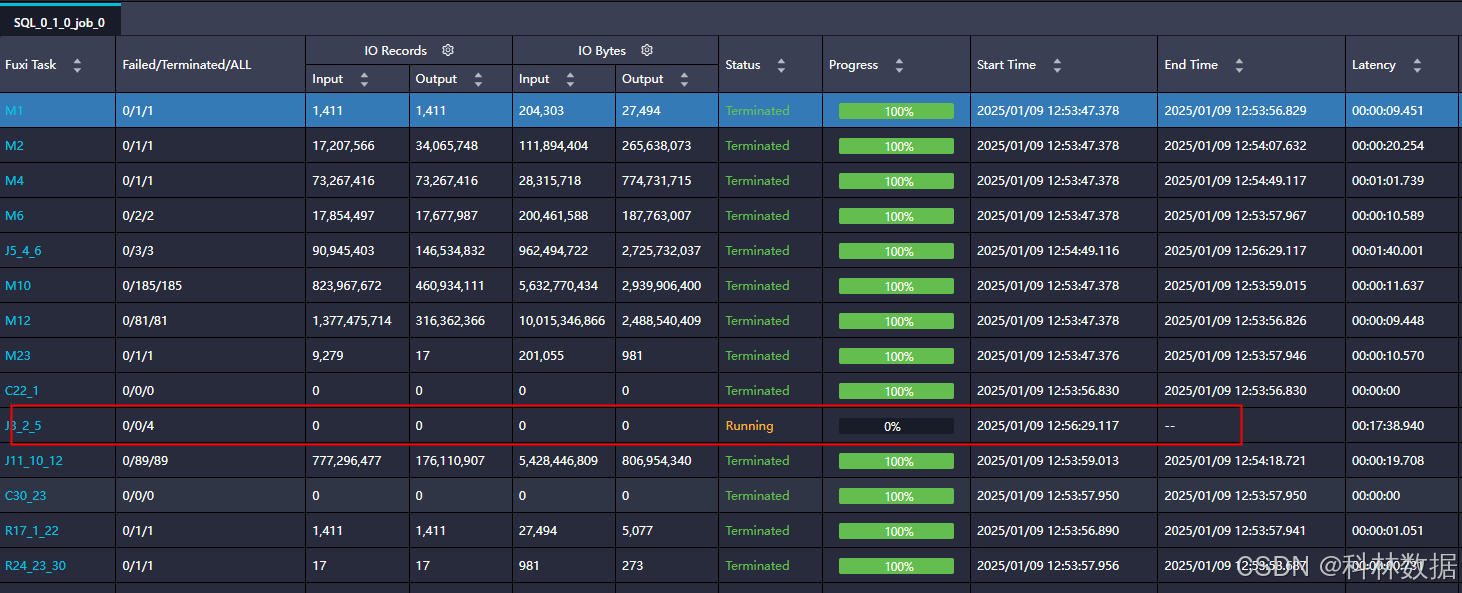Select latency value 00:17:38.940

click(x=1387, y=426)
